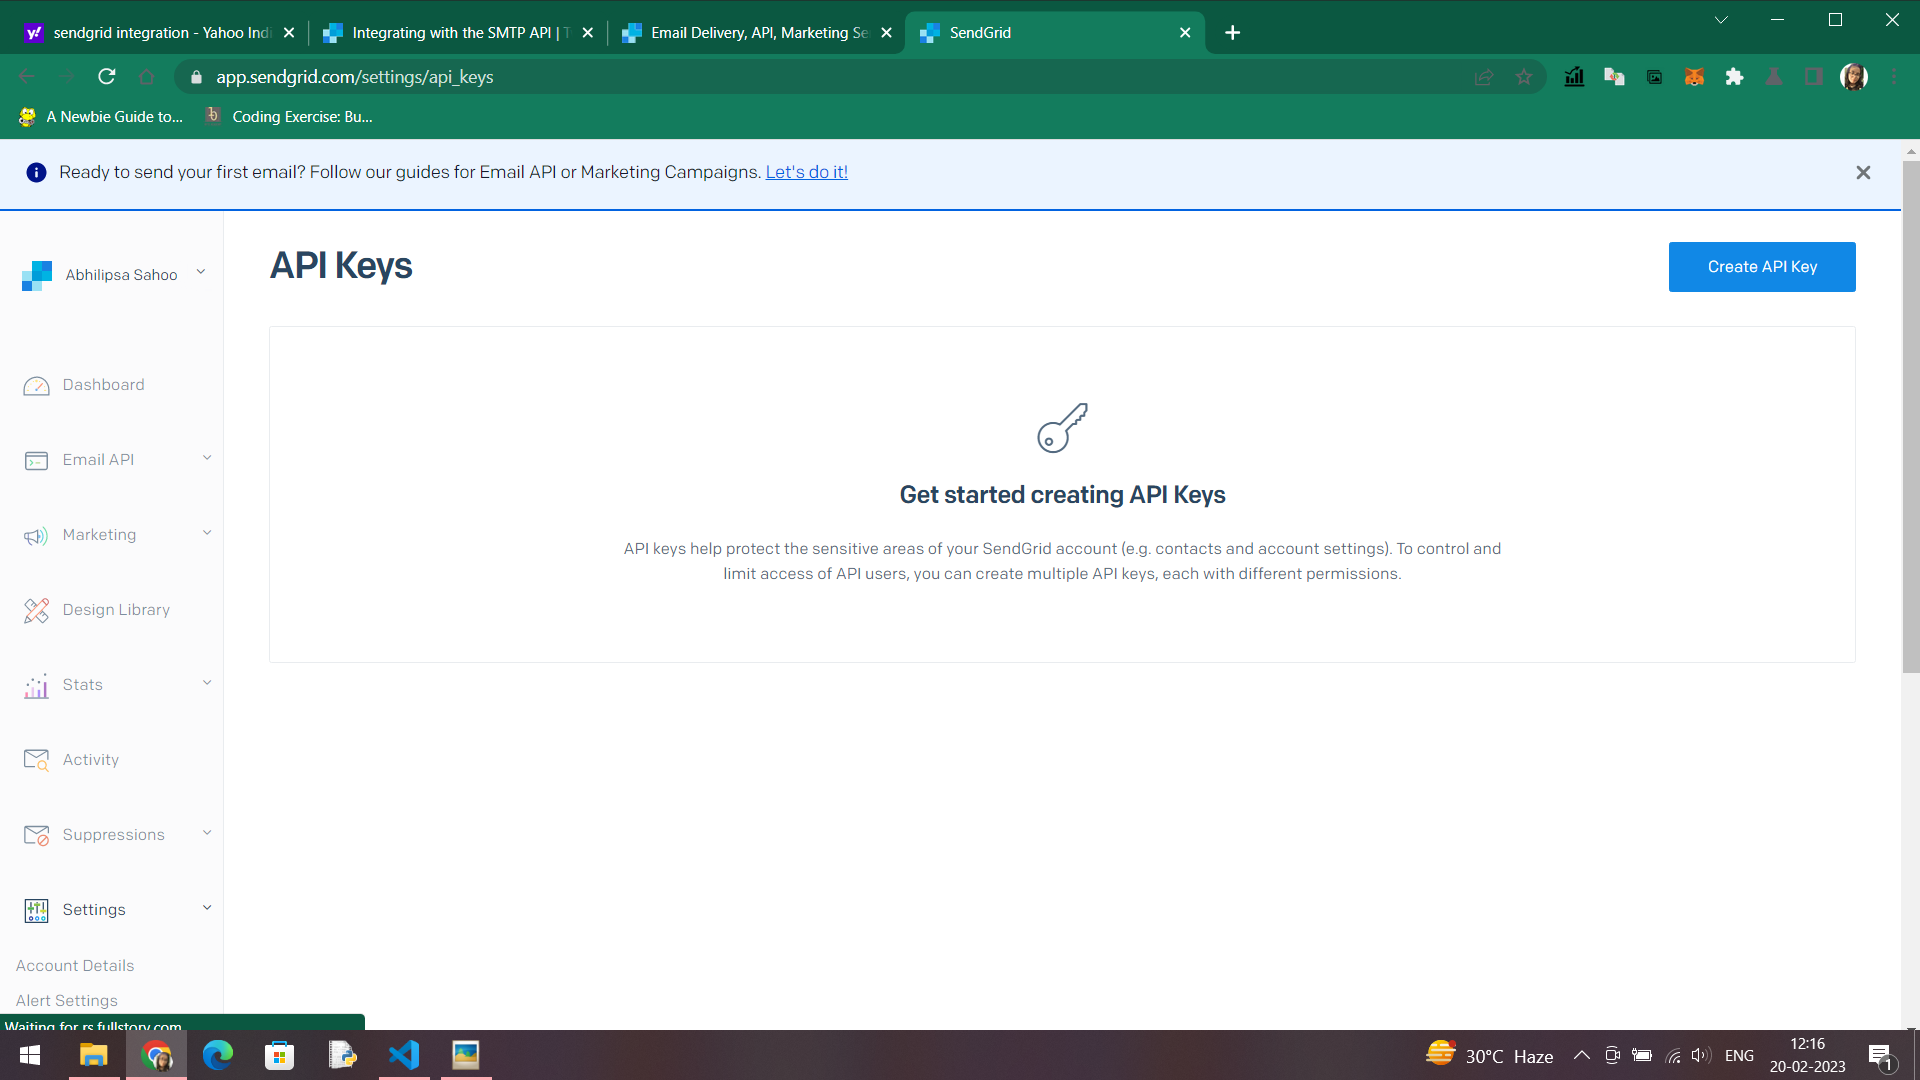
Task: Click the Let's do it link
Action: [807, 173]
